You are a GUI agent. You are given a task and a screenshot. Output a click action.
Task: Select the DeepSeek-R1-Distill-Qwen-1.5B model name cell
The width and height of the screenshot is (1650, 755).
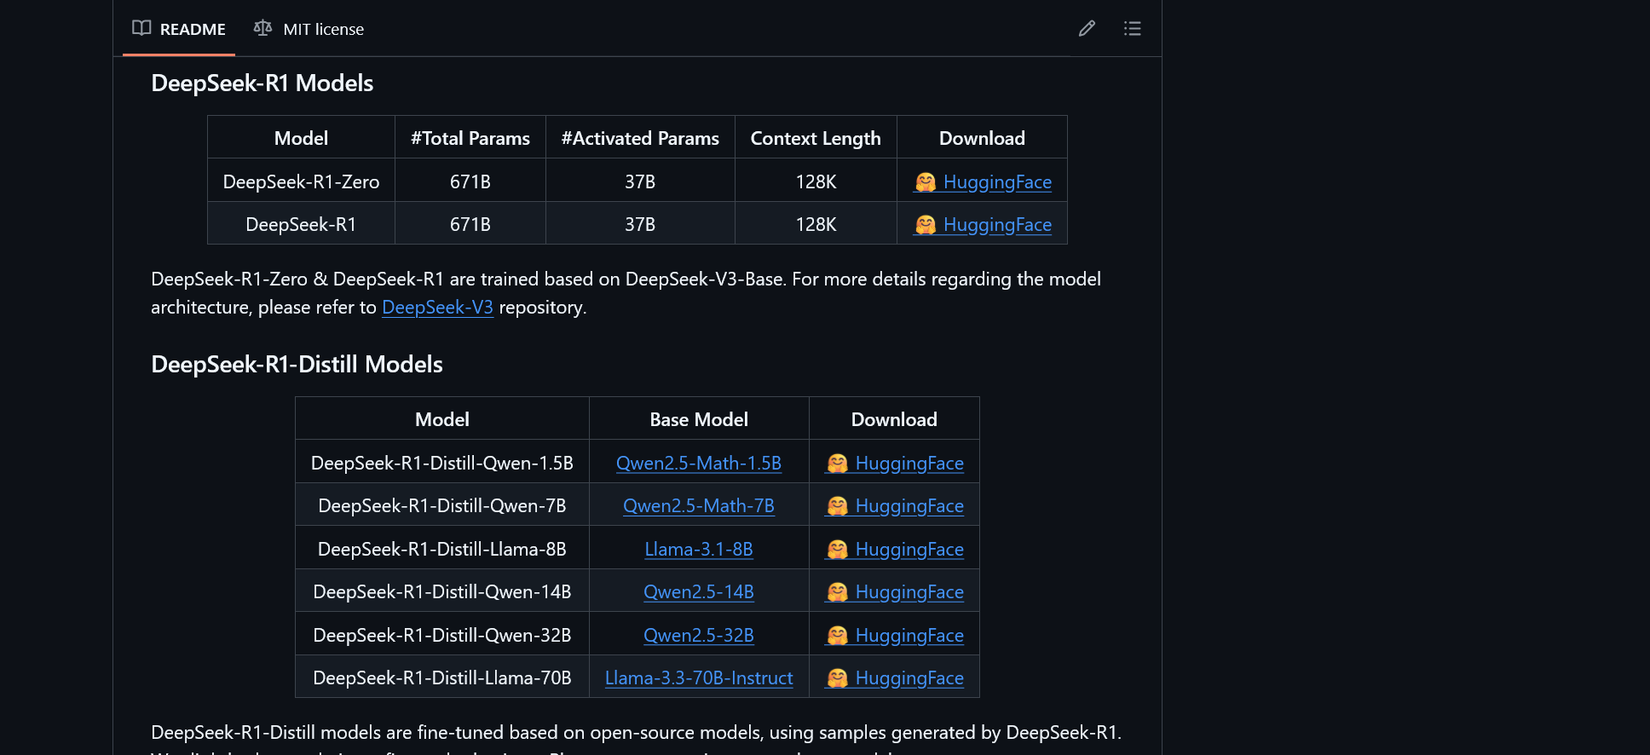pyautogui.click(x=442, y=463)
